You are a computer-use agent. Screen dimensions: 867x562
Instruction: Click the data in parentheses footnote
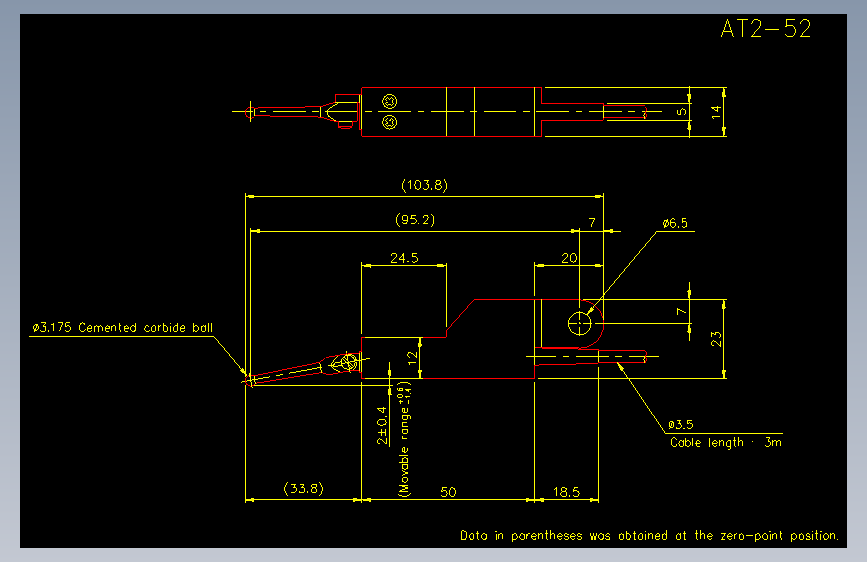pos(649,535)
